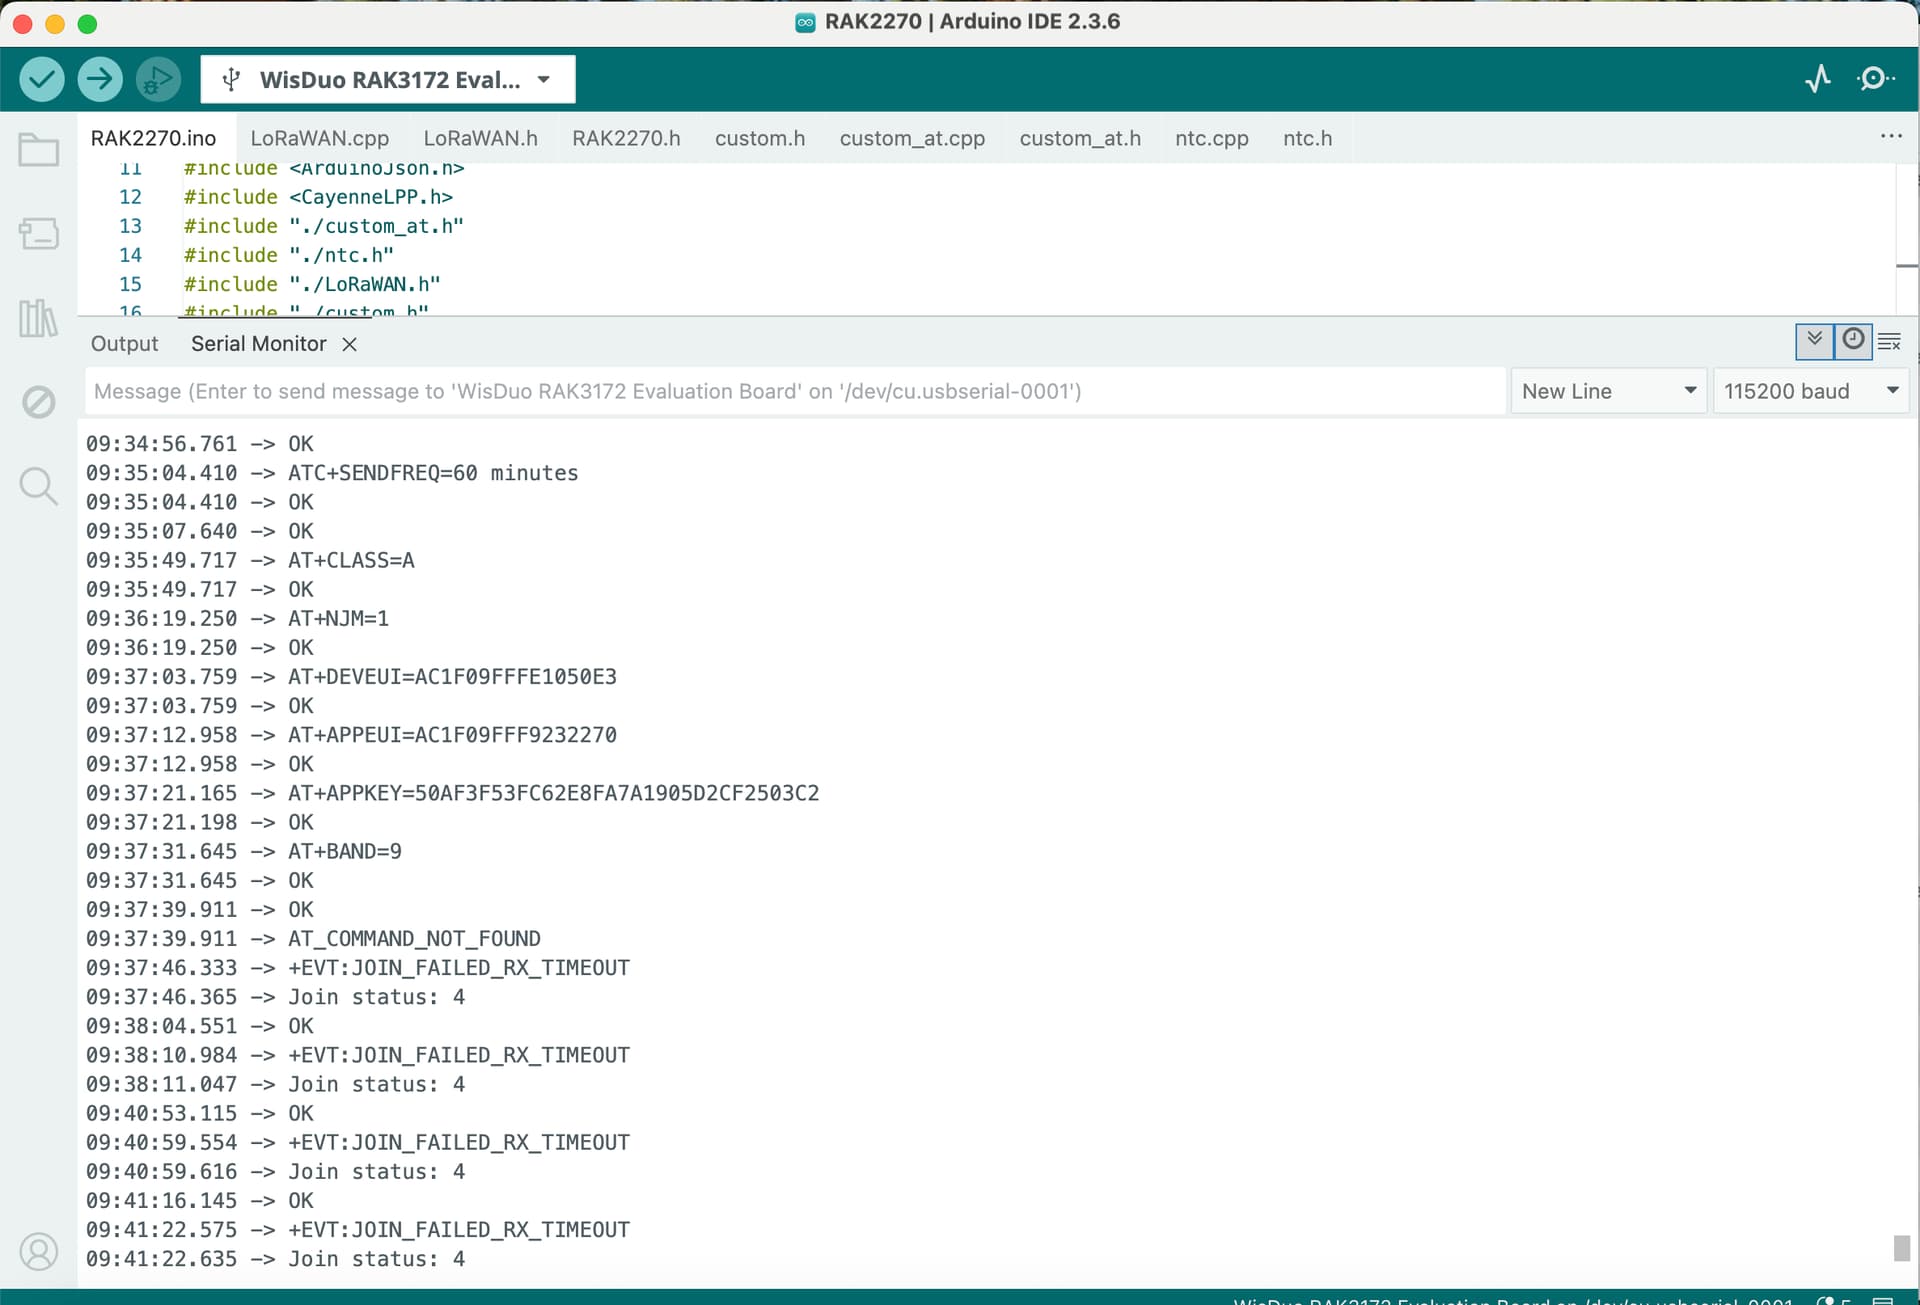Click the Verify sketch checkmark button
This screenshot has width=1920, height=1305.
coord(41,79)
